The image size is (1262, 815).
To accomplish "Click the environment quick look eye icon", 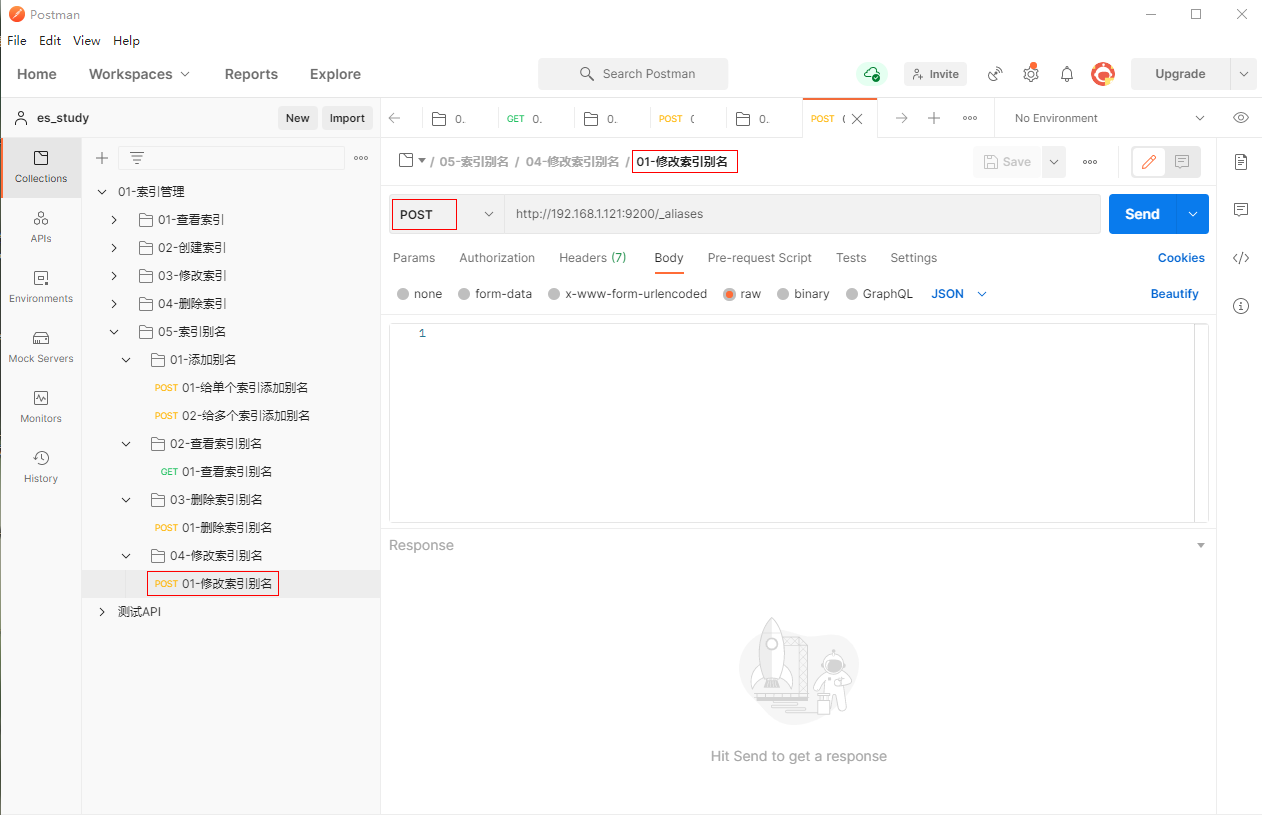I will click(x=1240, y=118).
